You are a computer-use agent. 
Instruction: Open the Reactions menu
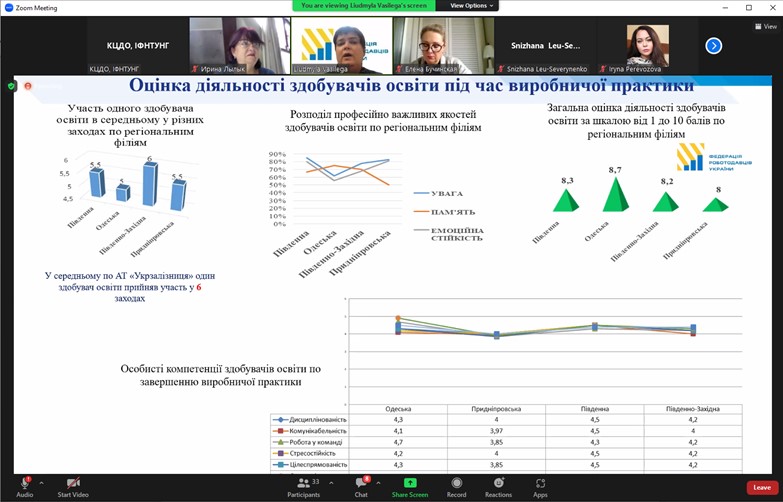[498, 483]
